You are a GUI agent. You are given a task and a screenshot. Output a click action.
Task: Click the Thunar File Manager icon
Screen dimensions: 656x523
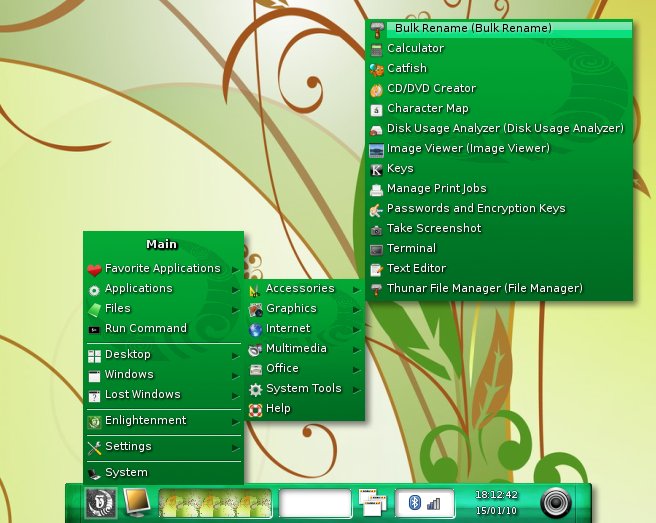[x=377, y=290]
